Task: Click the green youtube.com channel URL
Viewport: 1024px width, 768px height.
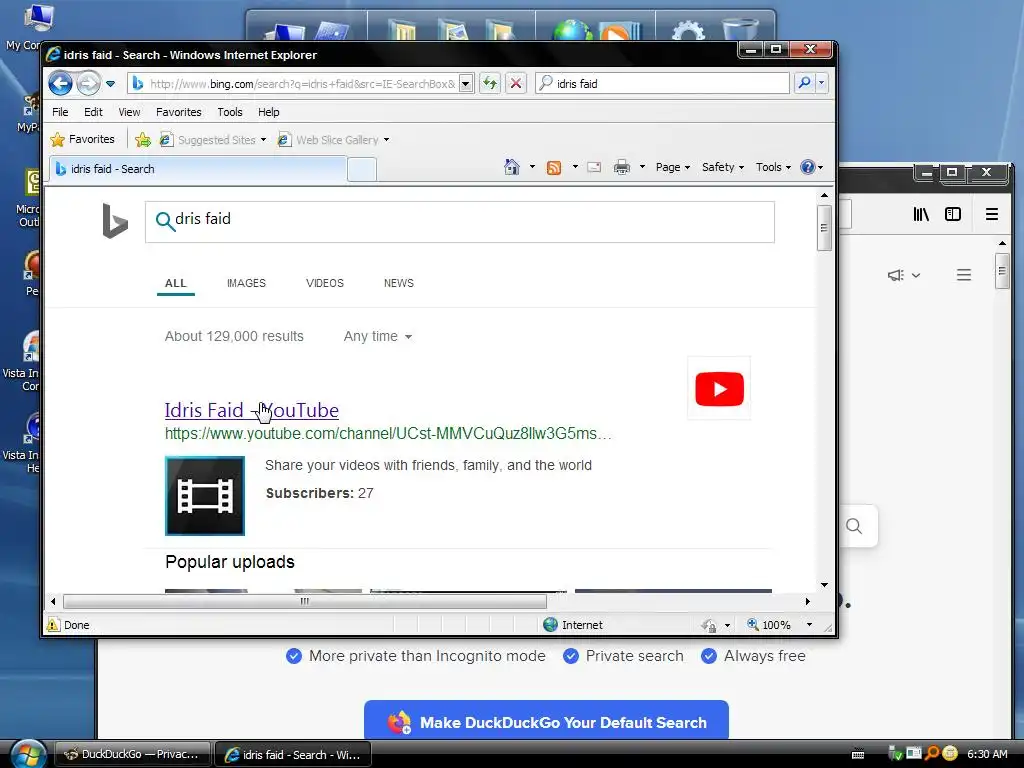Action: pyautogui.click(x=388, y=434)
